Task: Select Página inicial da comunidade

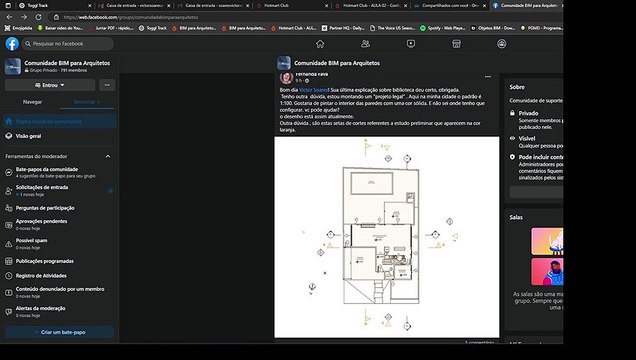Action: pos(59,122)
